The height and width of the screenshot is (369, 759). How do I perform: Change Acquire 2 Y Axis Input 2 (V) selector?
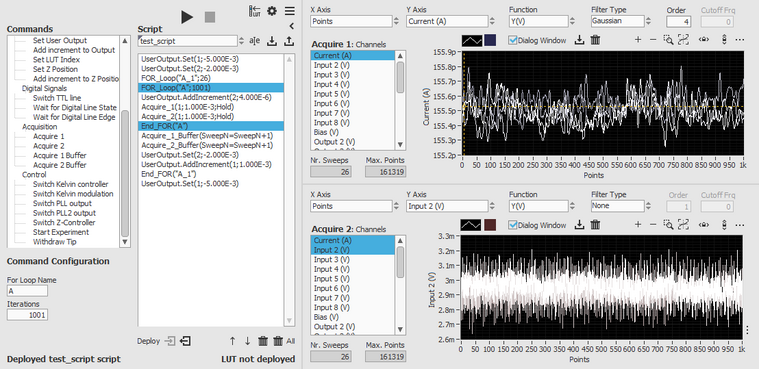[447, 206]
